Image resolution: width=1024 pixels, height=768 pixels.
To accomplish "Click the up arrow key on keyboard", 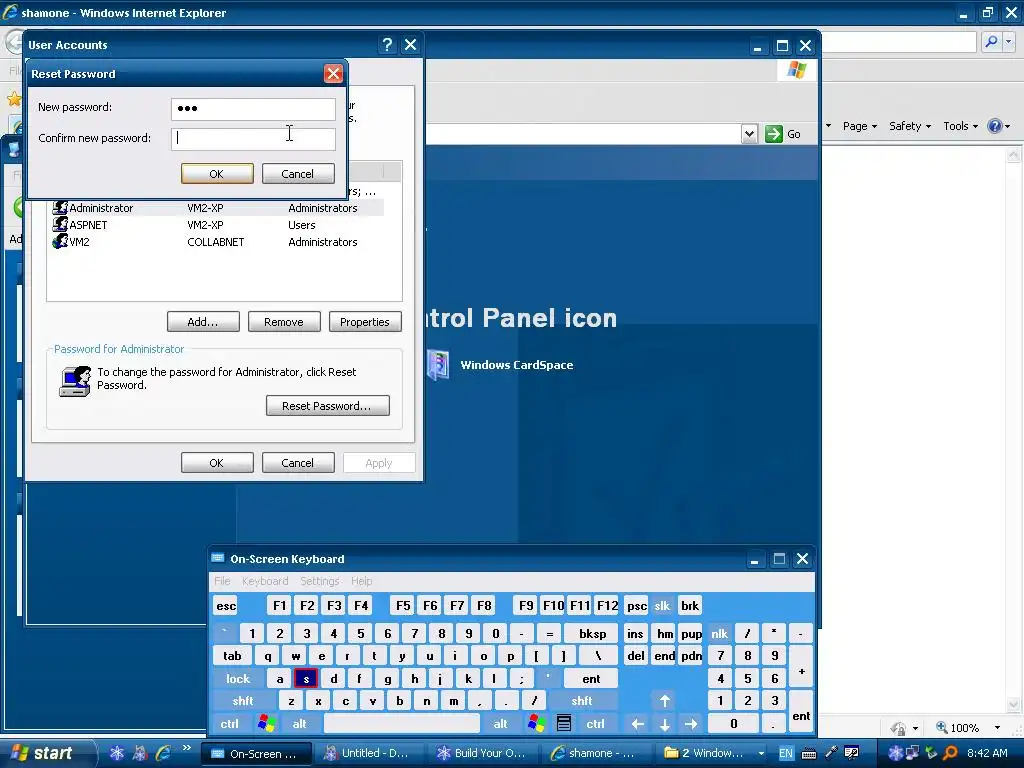I will (665, 701).
